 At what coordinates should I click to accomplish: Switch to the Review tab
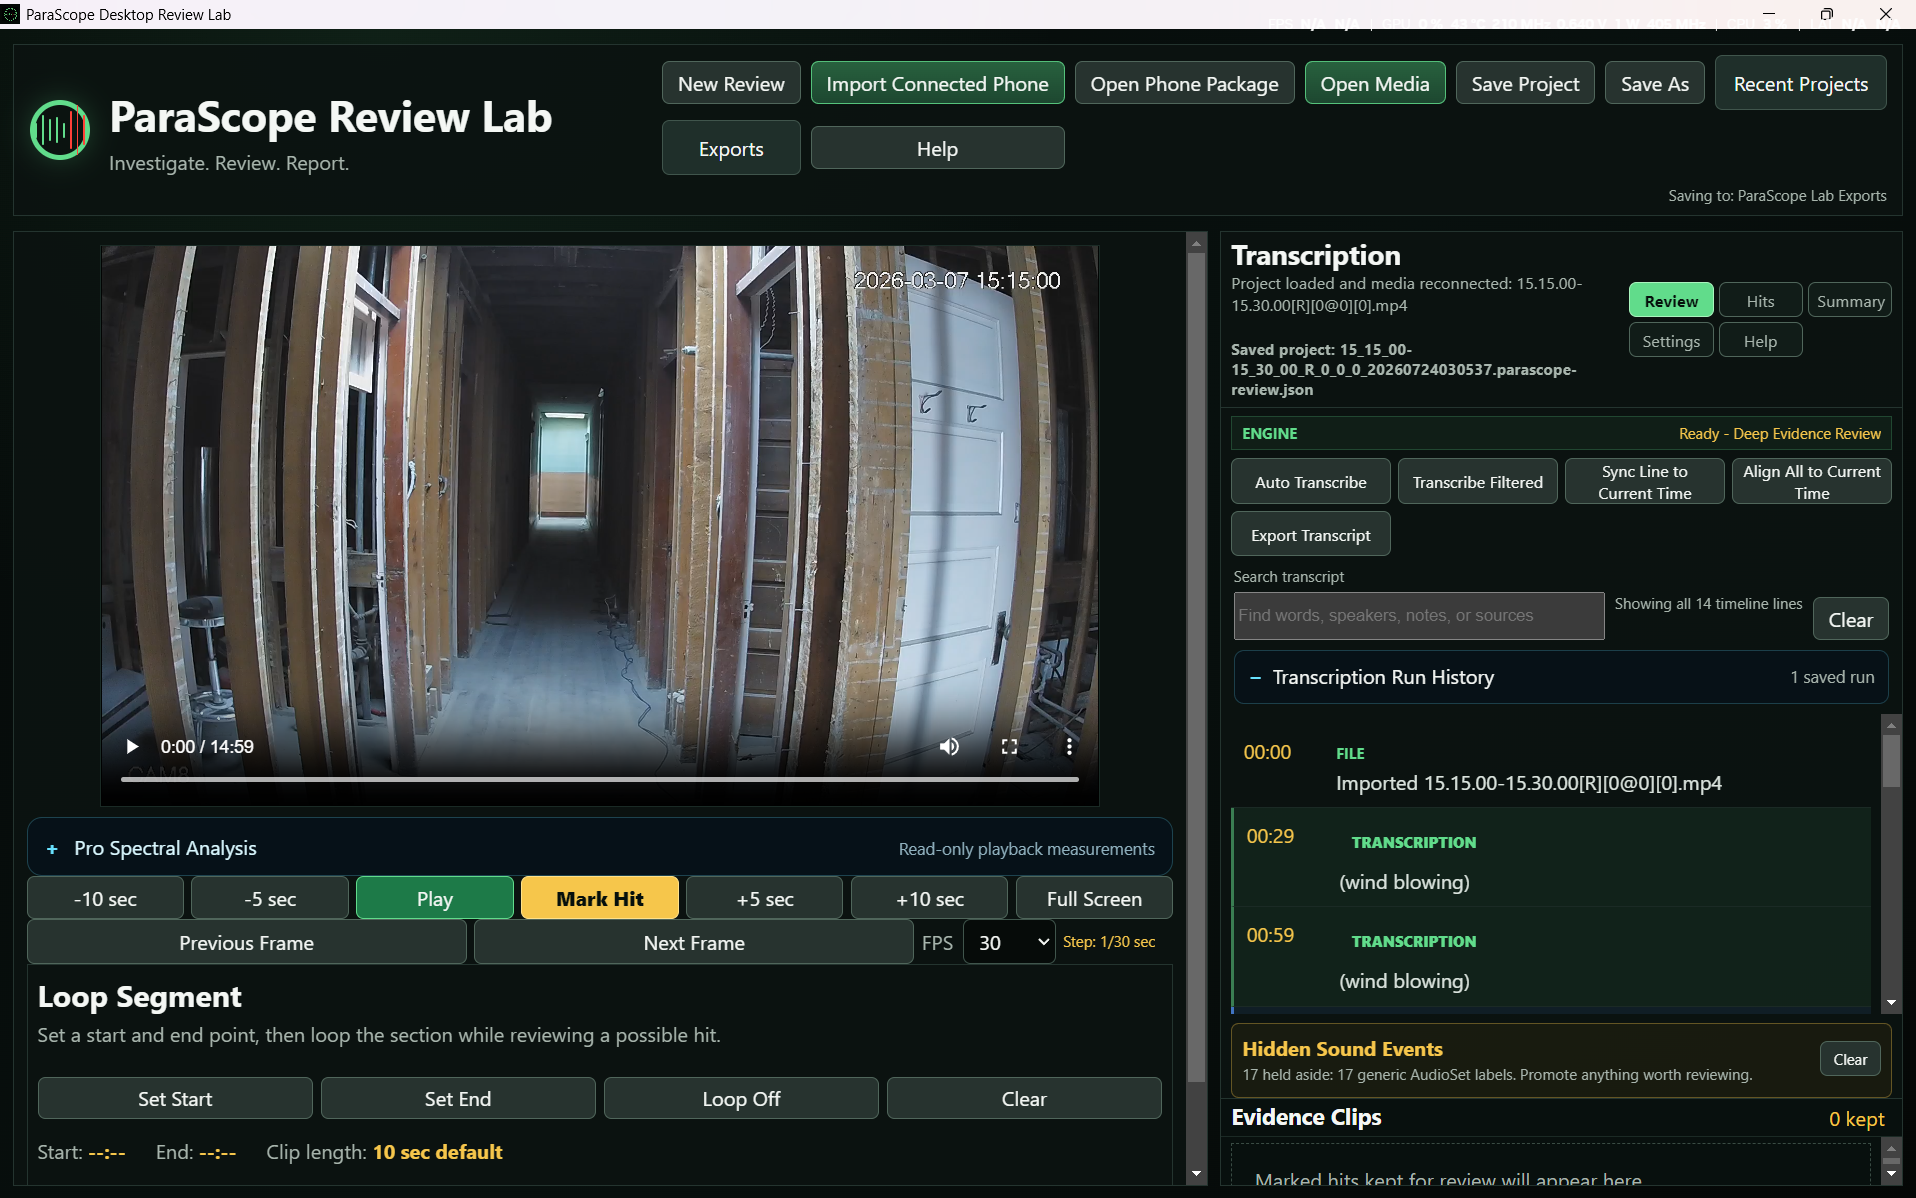coord(1671,301)
